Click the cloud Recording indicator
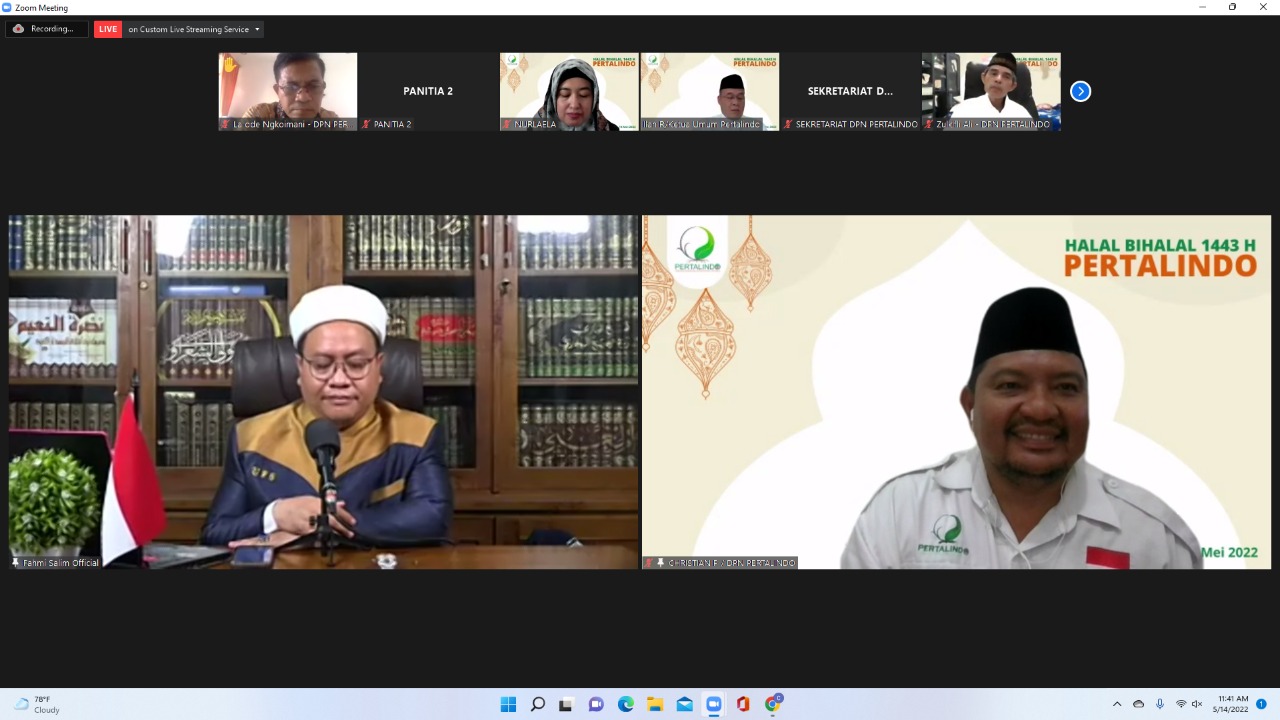The height and width of the screenshot is (720, 1280). pyautogui.click(x=45, y=29)
